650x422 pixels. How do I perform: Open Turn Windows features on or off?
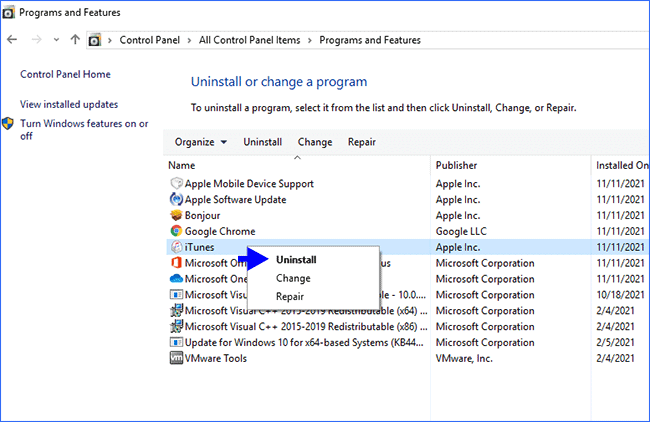[84, 129]
